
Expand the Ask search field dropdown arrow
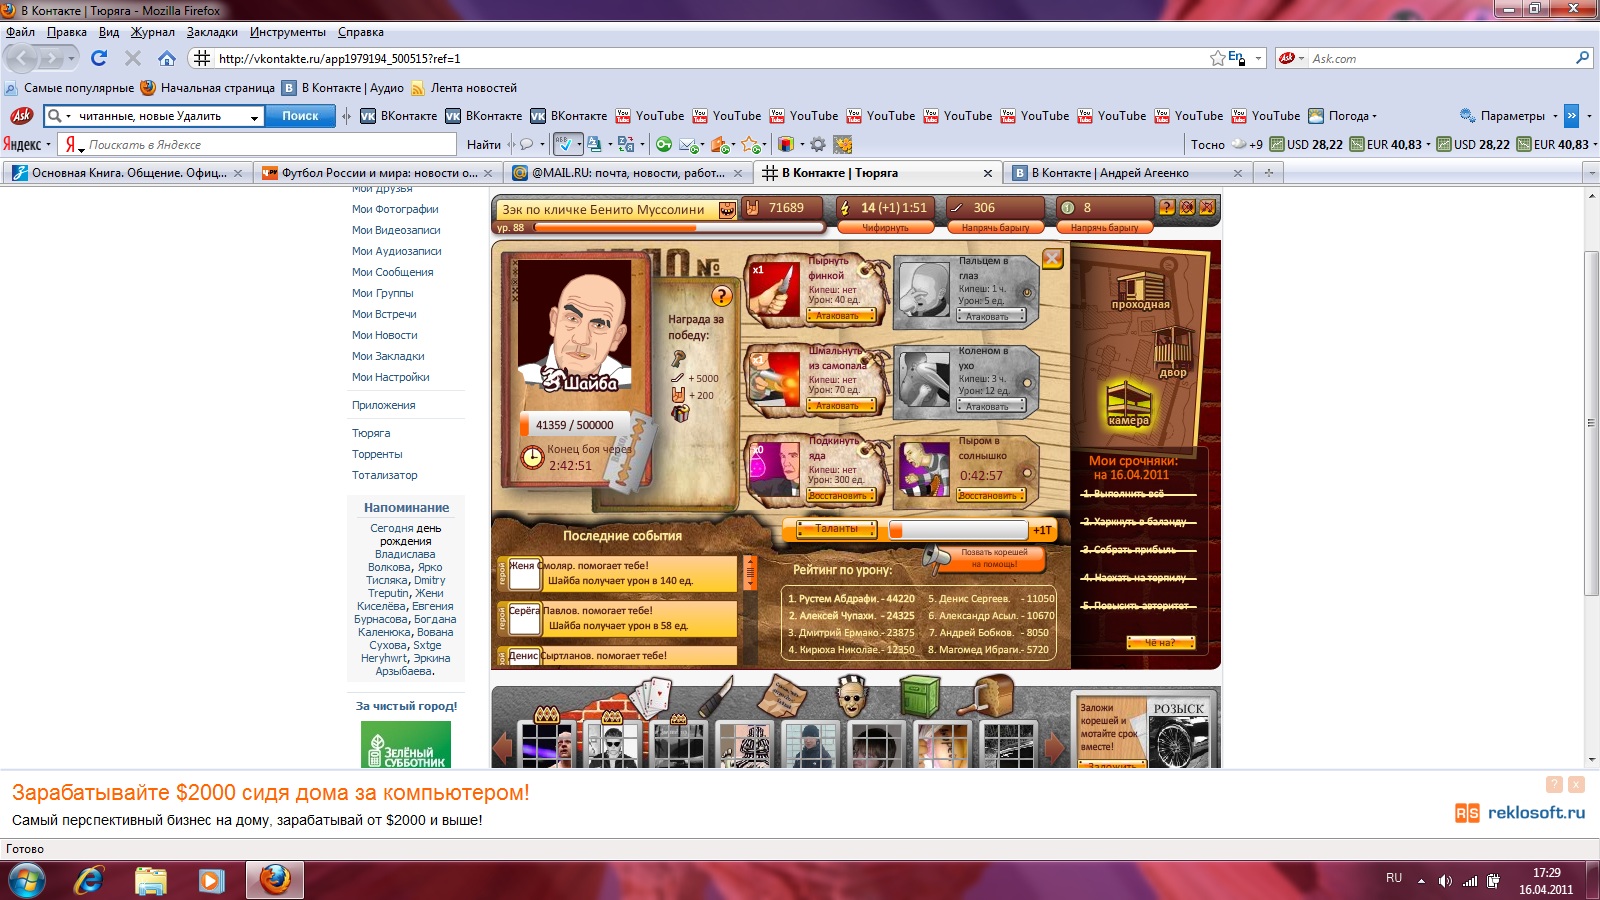pos(254,117)
